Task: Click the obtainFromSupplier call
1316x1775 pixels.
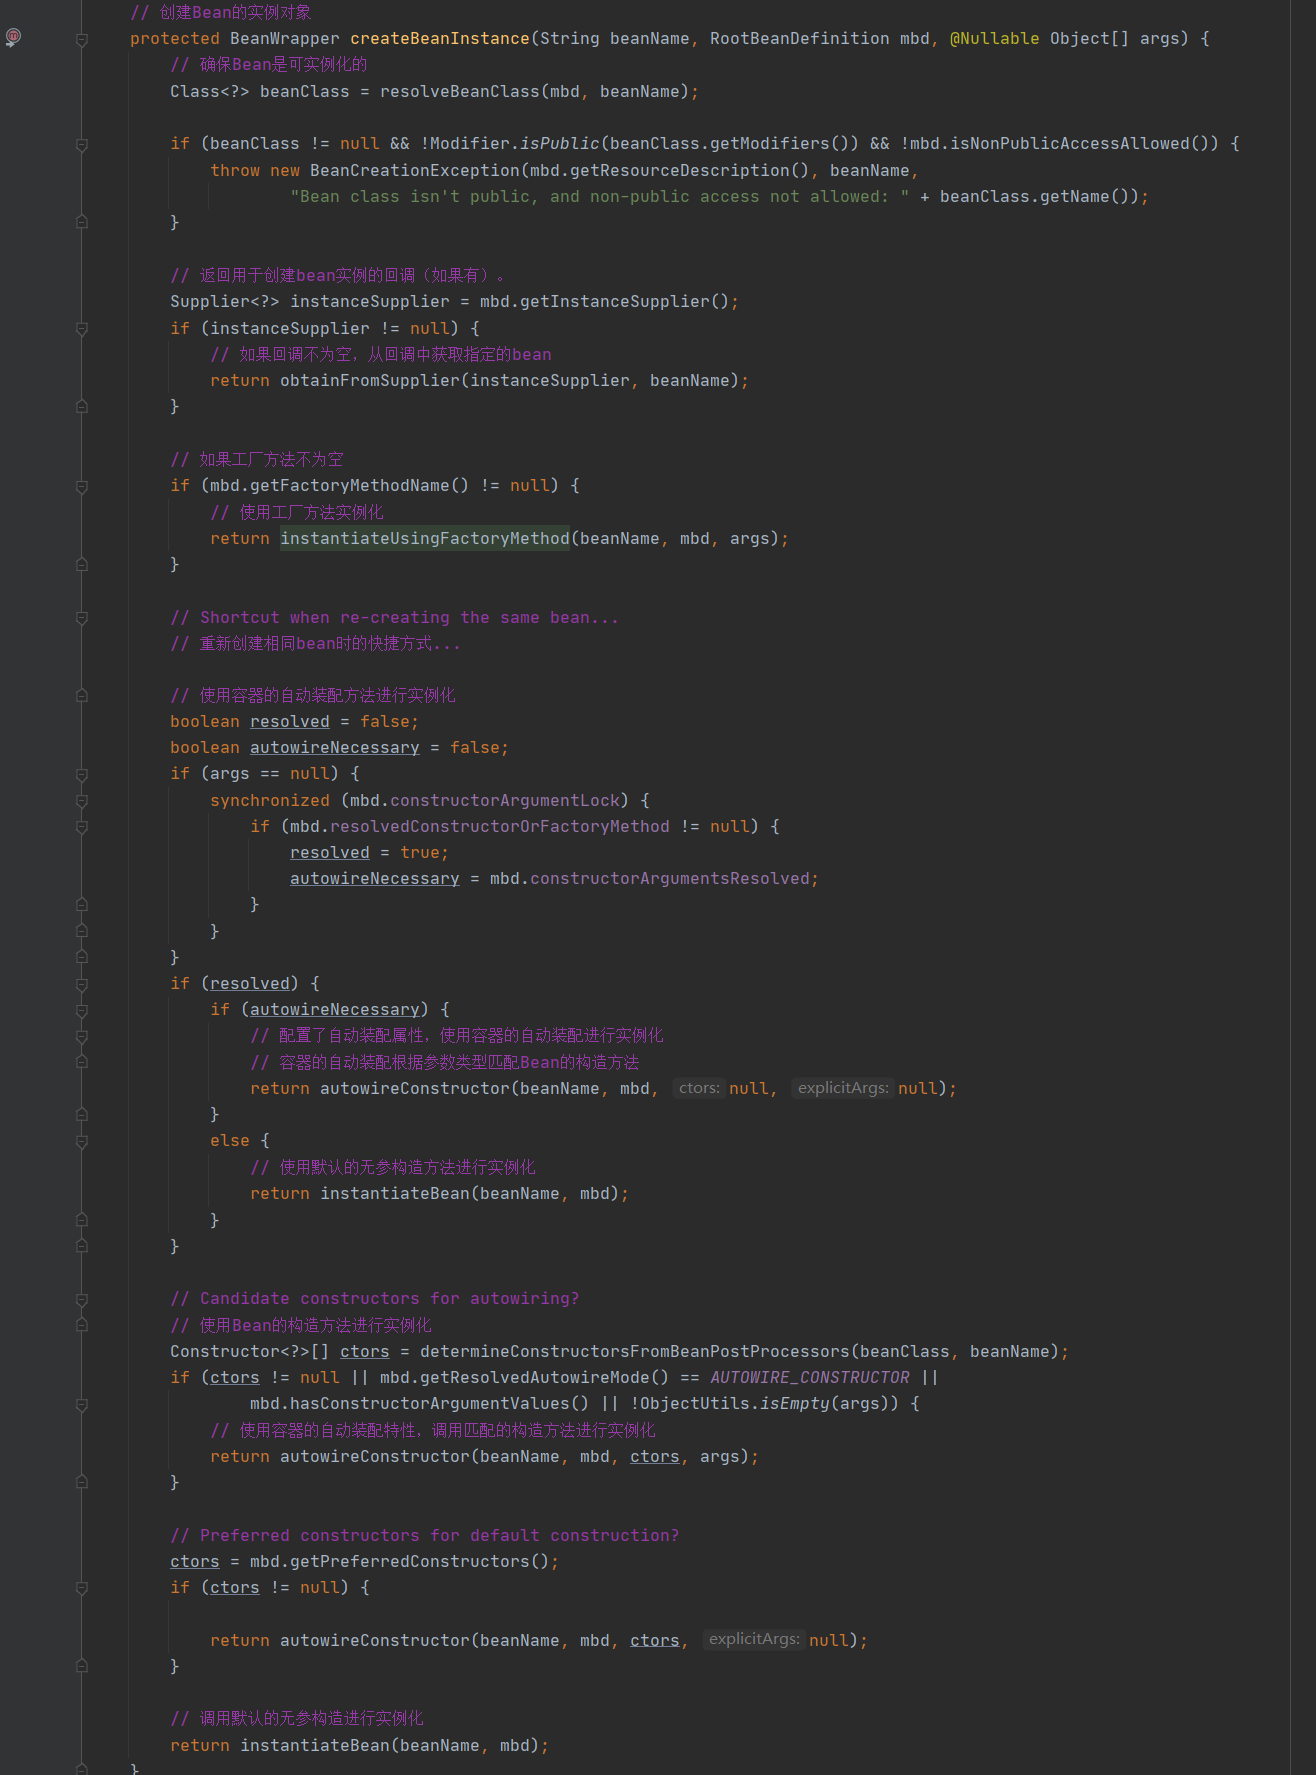Action: tap(369, 380)
